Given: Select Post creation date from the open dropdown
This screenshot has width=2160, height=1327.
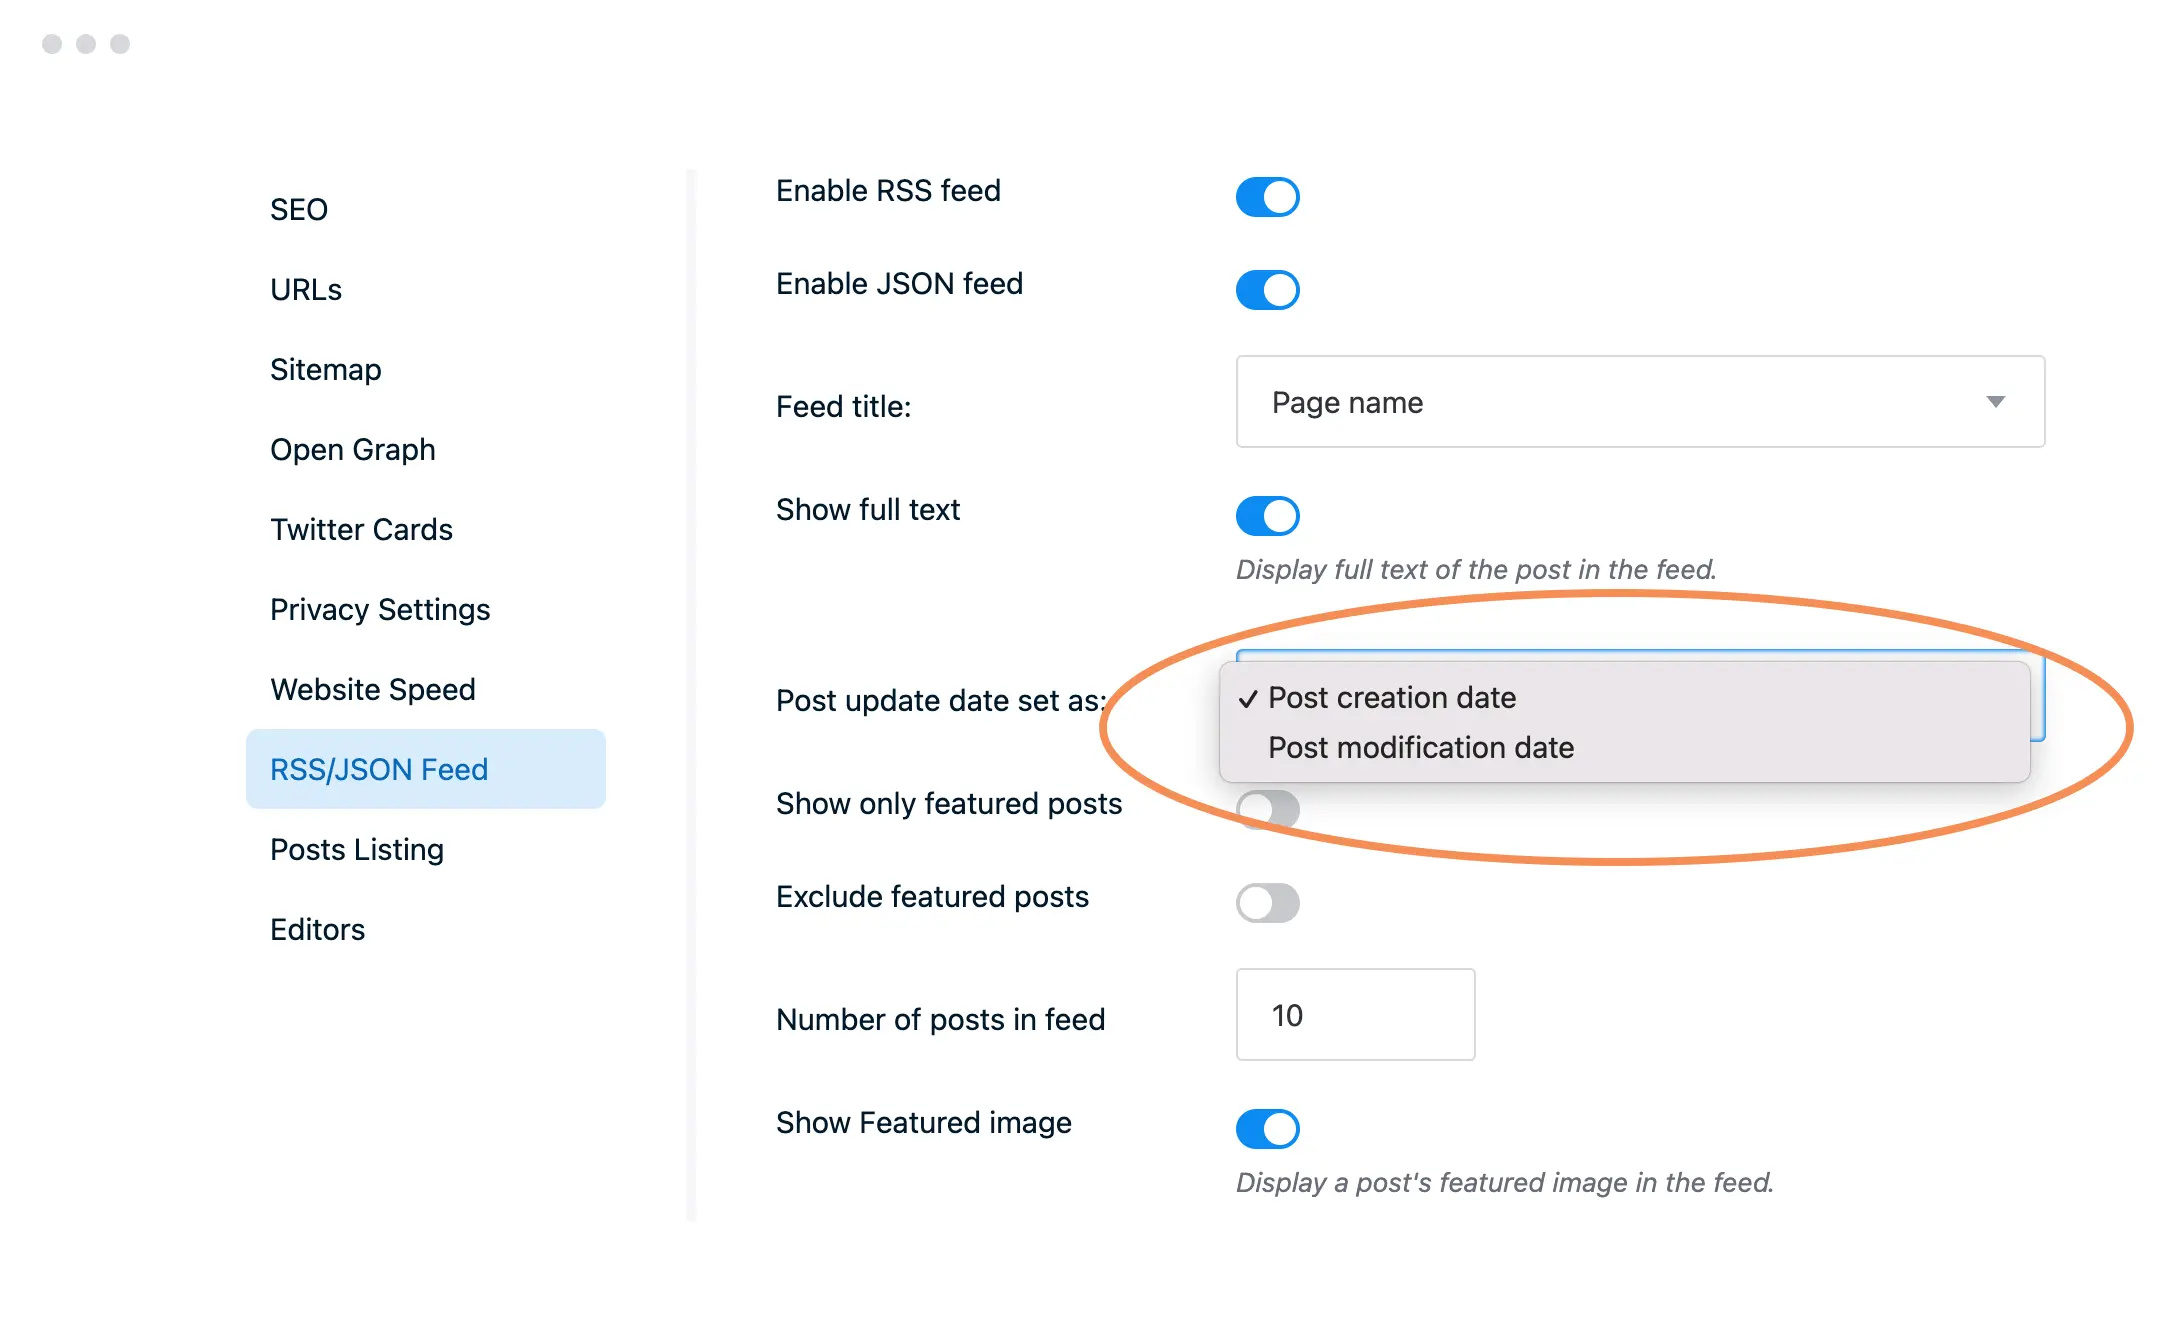Looking at the screenshot, I should click(x=1392, y=697).
